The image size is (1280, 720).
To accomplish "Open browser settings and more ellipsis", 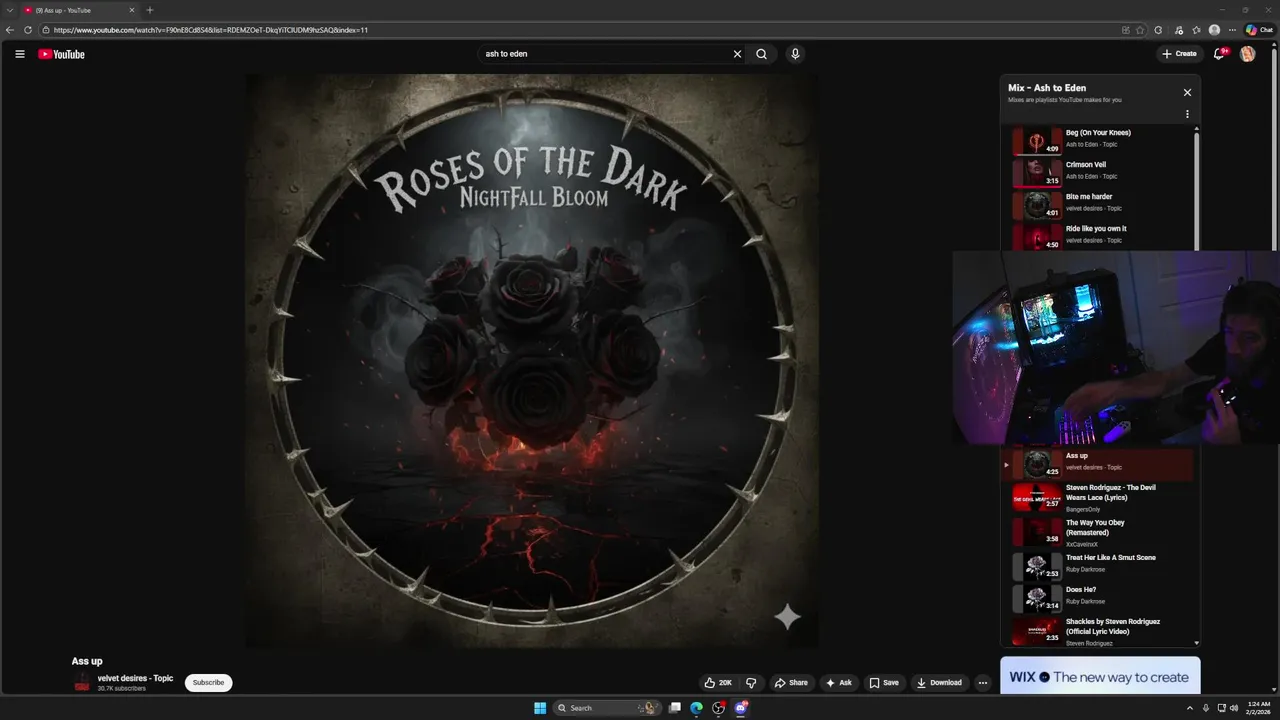I will (x=1231, y=30).
